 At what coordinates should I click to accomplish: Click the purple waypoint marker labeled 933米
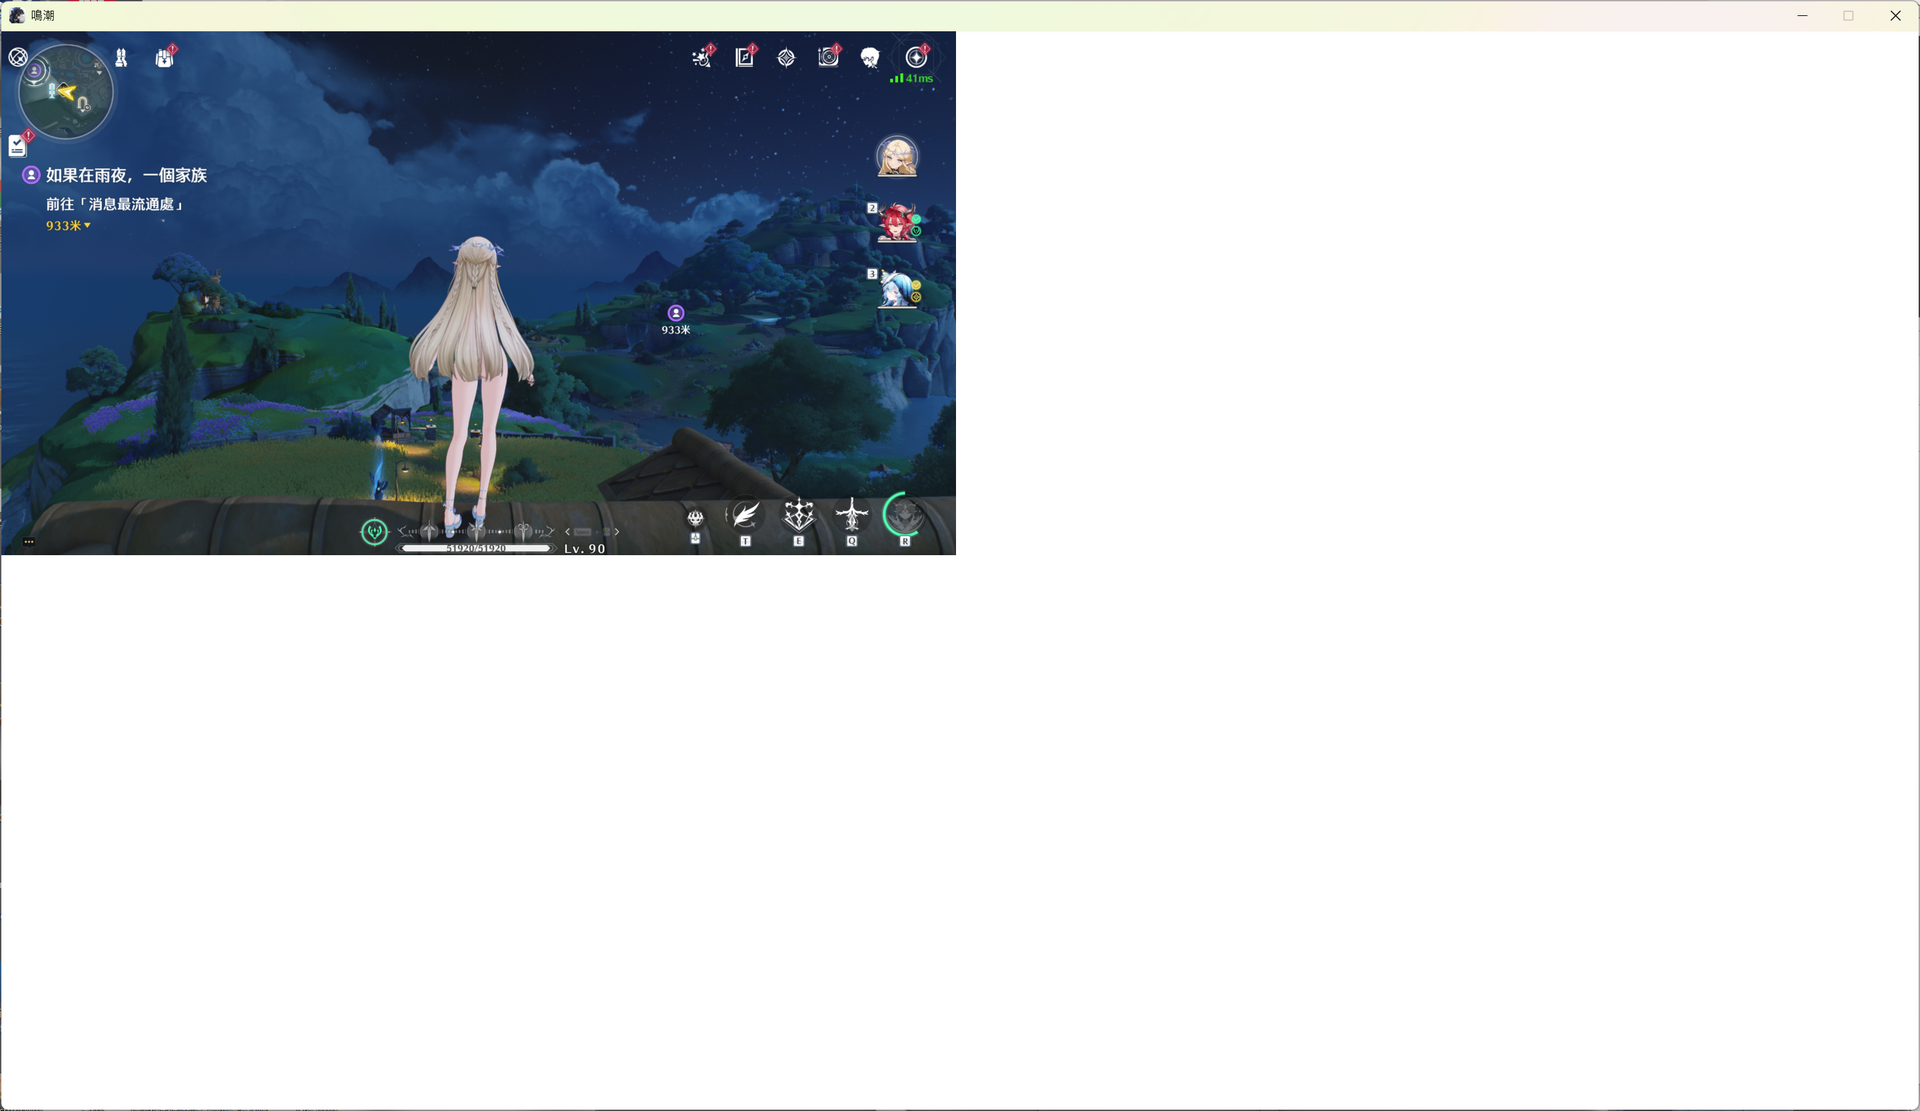tap(676, 313)
